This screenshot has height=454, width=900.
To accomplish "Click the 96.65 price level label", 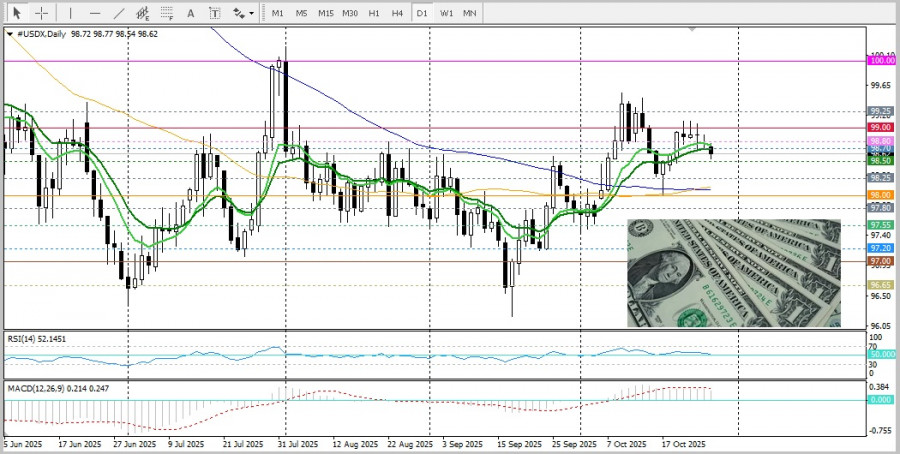I will (880, 285).
